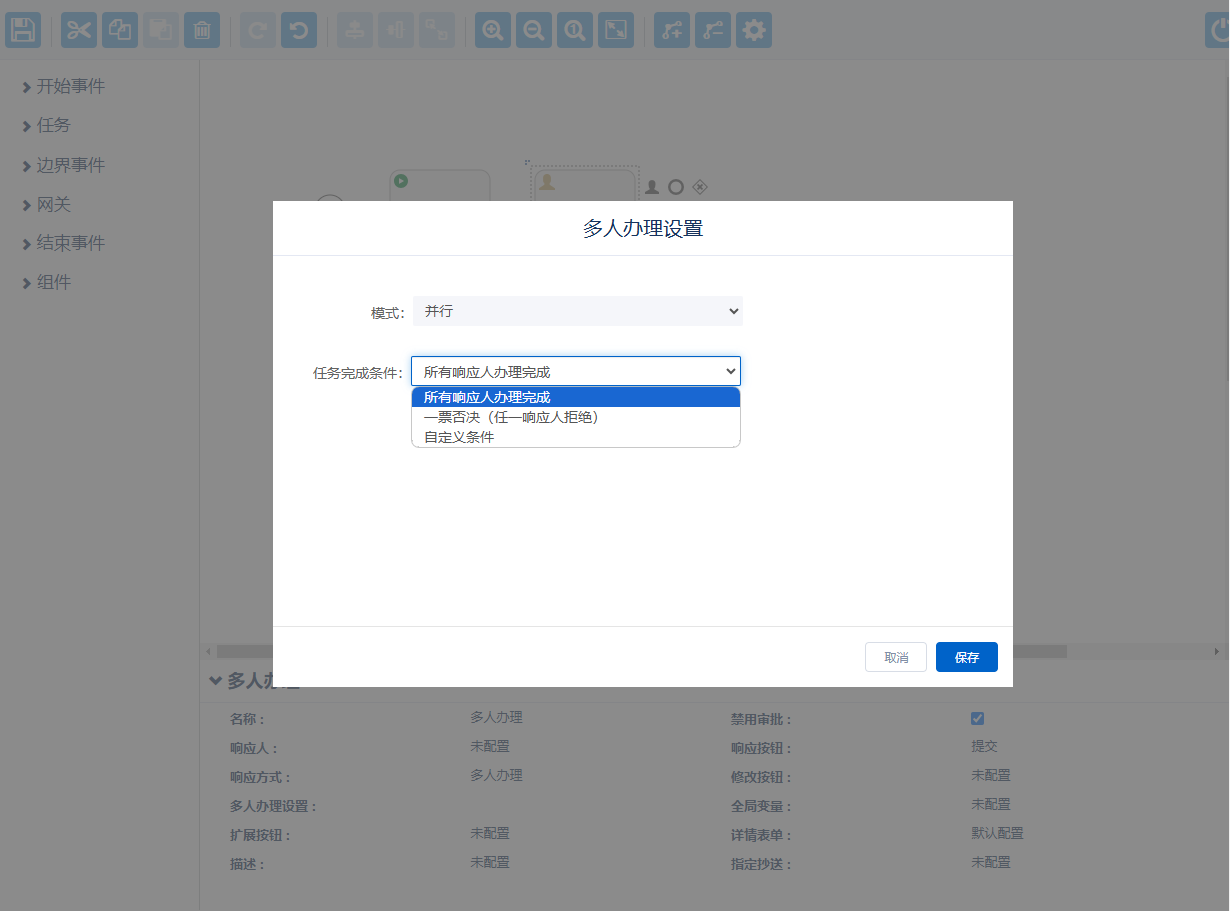Image resolution: width=1230 pixels, height=911 pixels.
Task: Select the 一票否决 option
Action: tap(511, 417)
